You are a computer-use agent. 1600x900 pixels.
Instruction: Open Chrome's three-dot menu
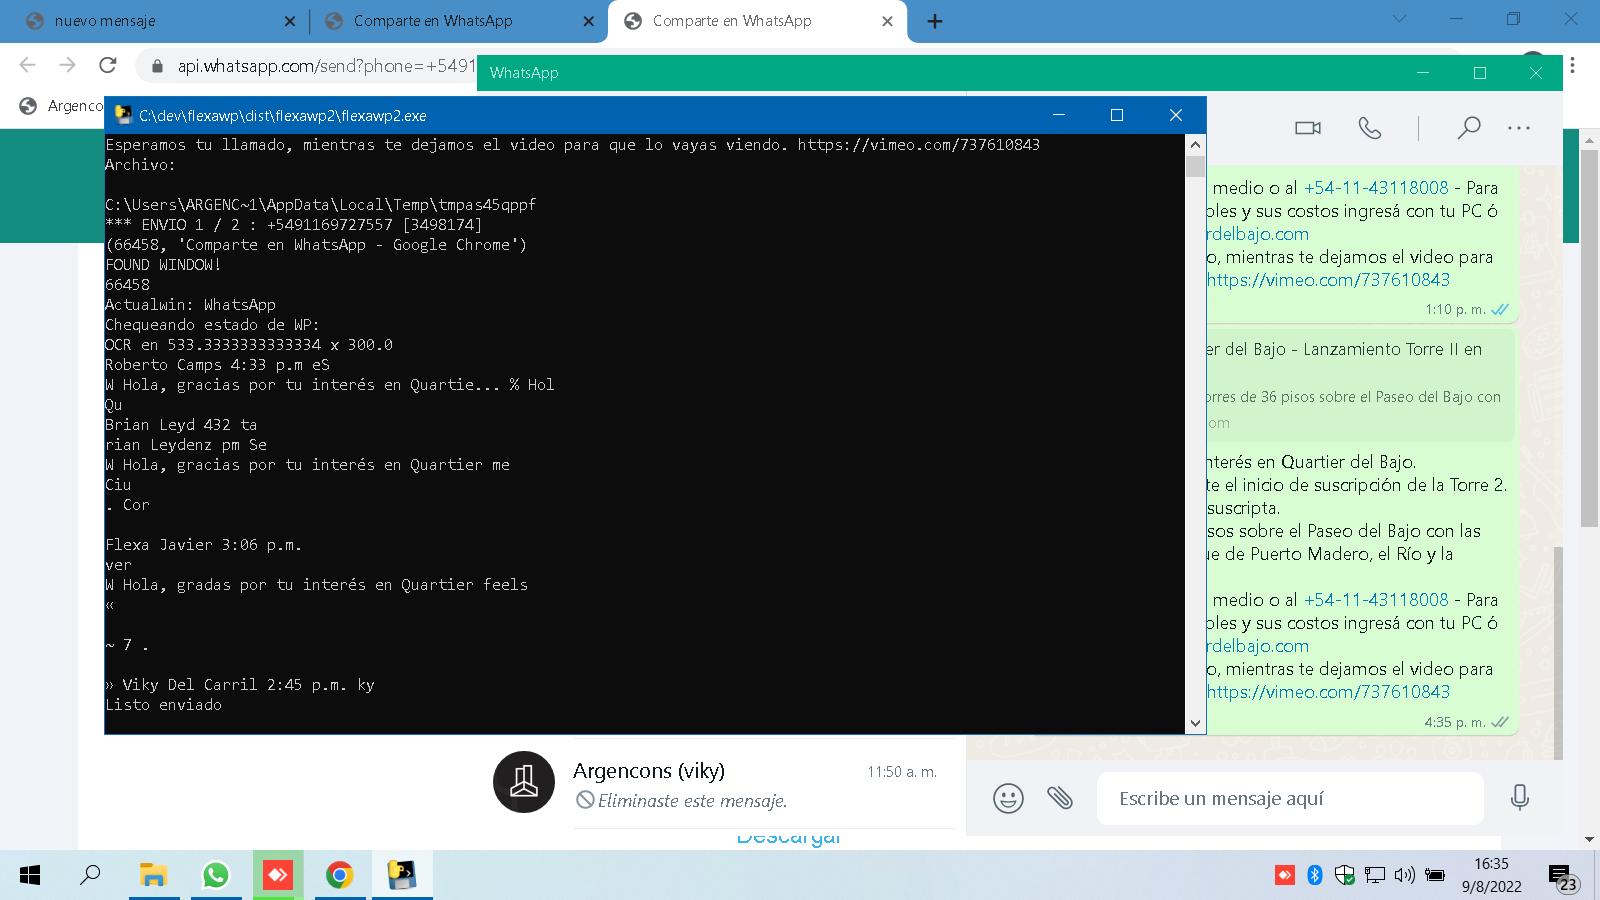(x=1573, y=66)
